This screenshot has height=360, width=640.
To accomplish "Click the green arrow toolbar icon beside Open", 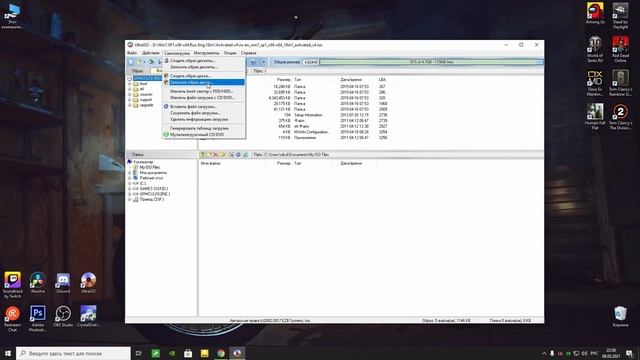I will 151,62.
